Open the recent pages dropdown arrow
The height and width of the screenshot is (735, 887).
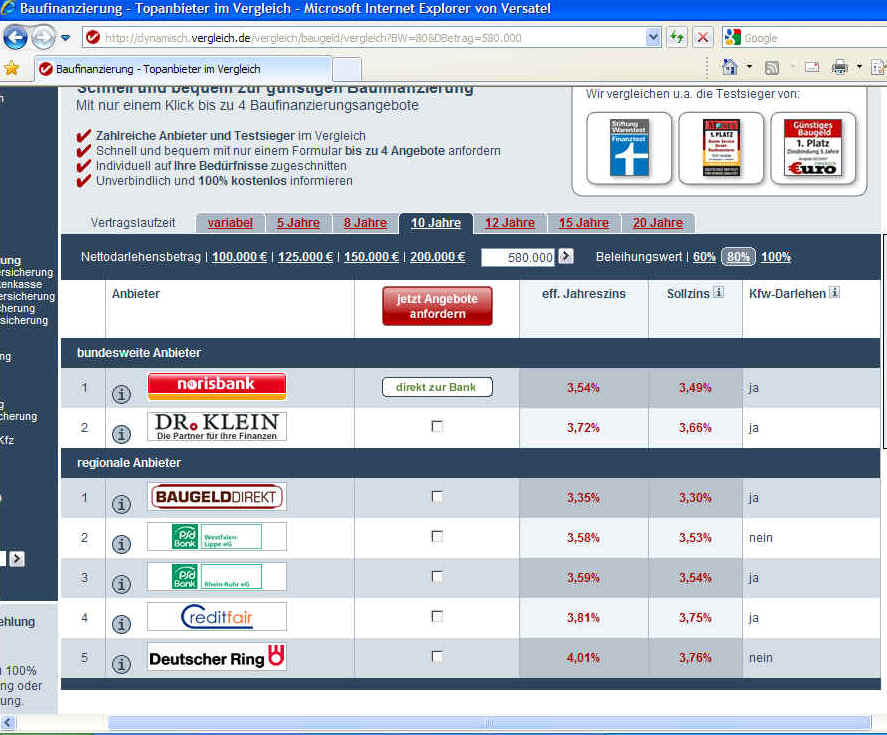tap(66, 38)
